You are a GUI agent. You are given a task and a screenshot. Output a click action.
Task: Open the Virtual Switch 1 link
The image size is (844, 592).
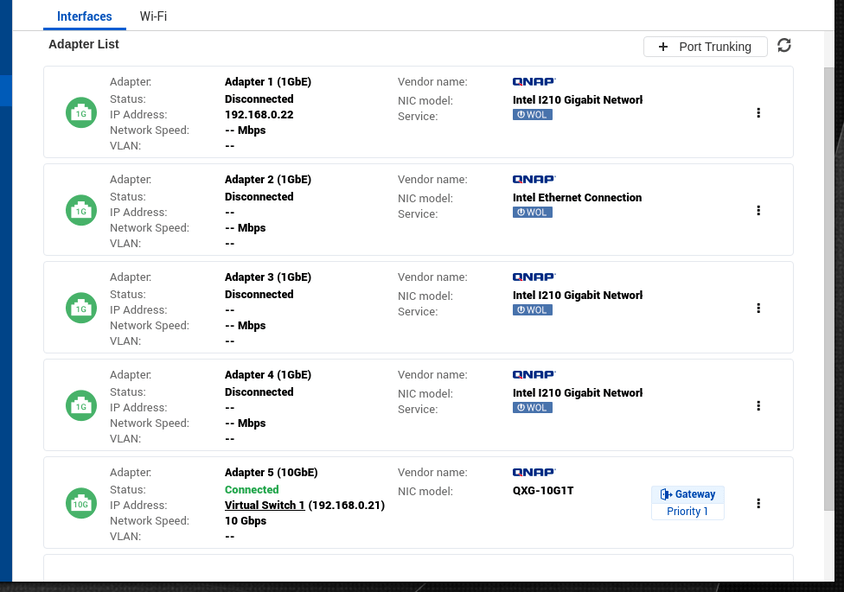(x=265, y=505)
